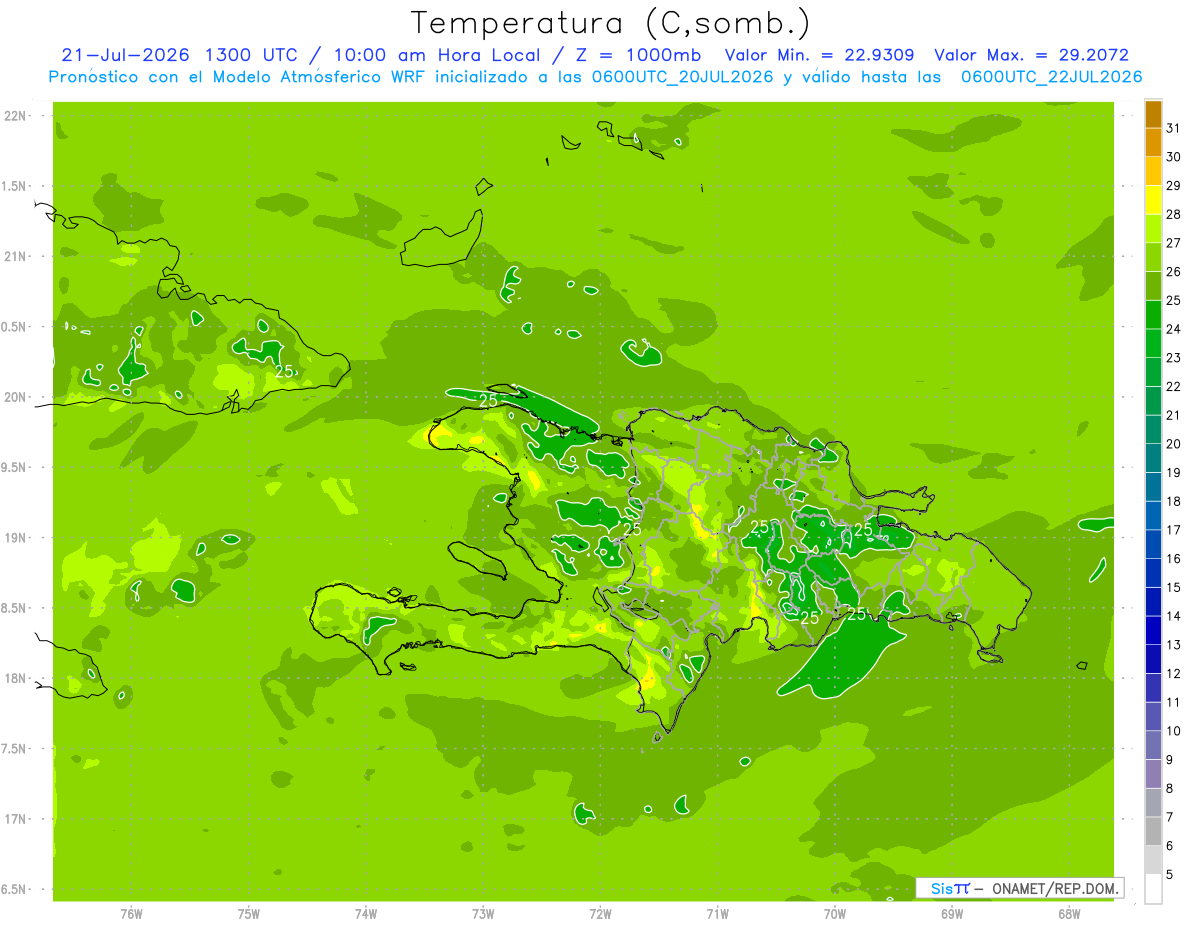Image resolution: width=1200 pixels, height=927 pixels.
Task: Click the Sis logo text in the credit box
Action: [x=942, y=888]
